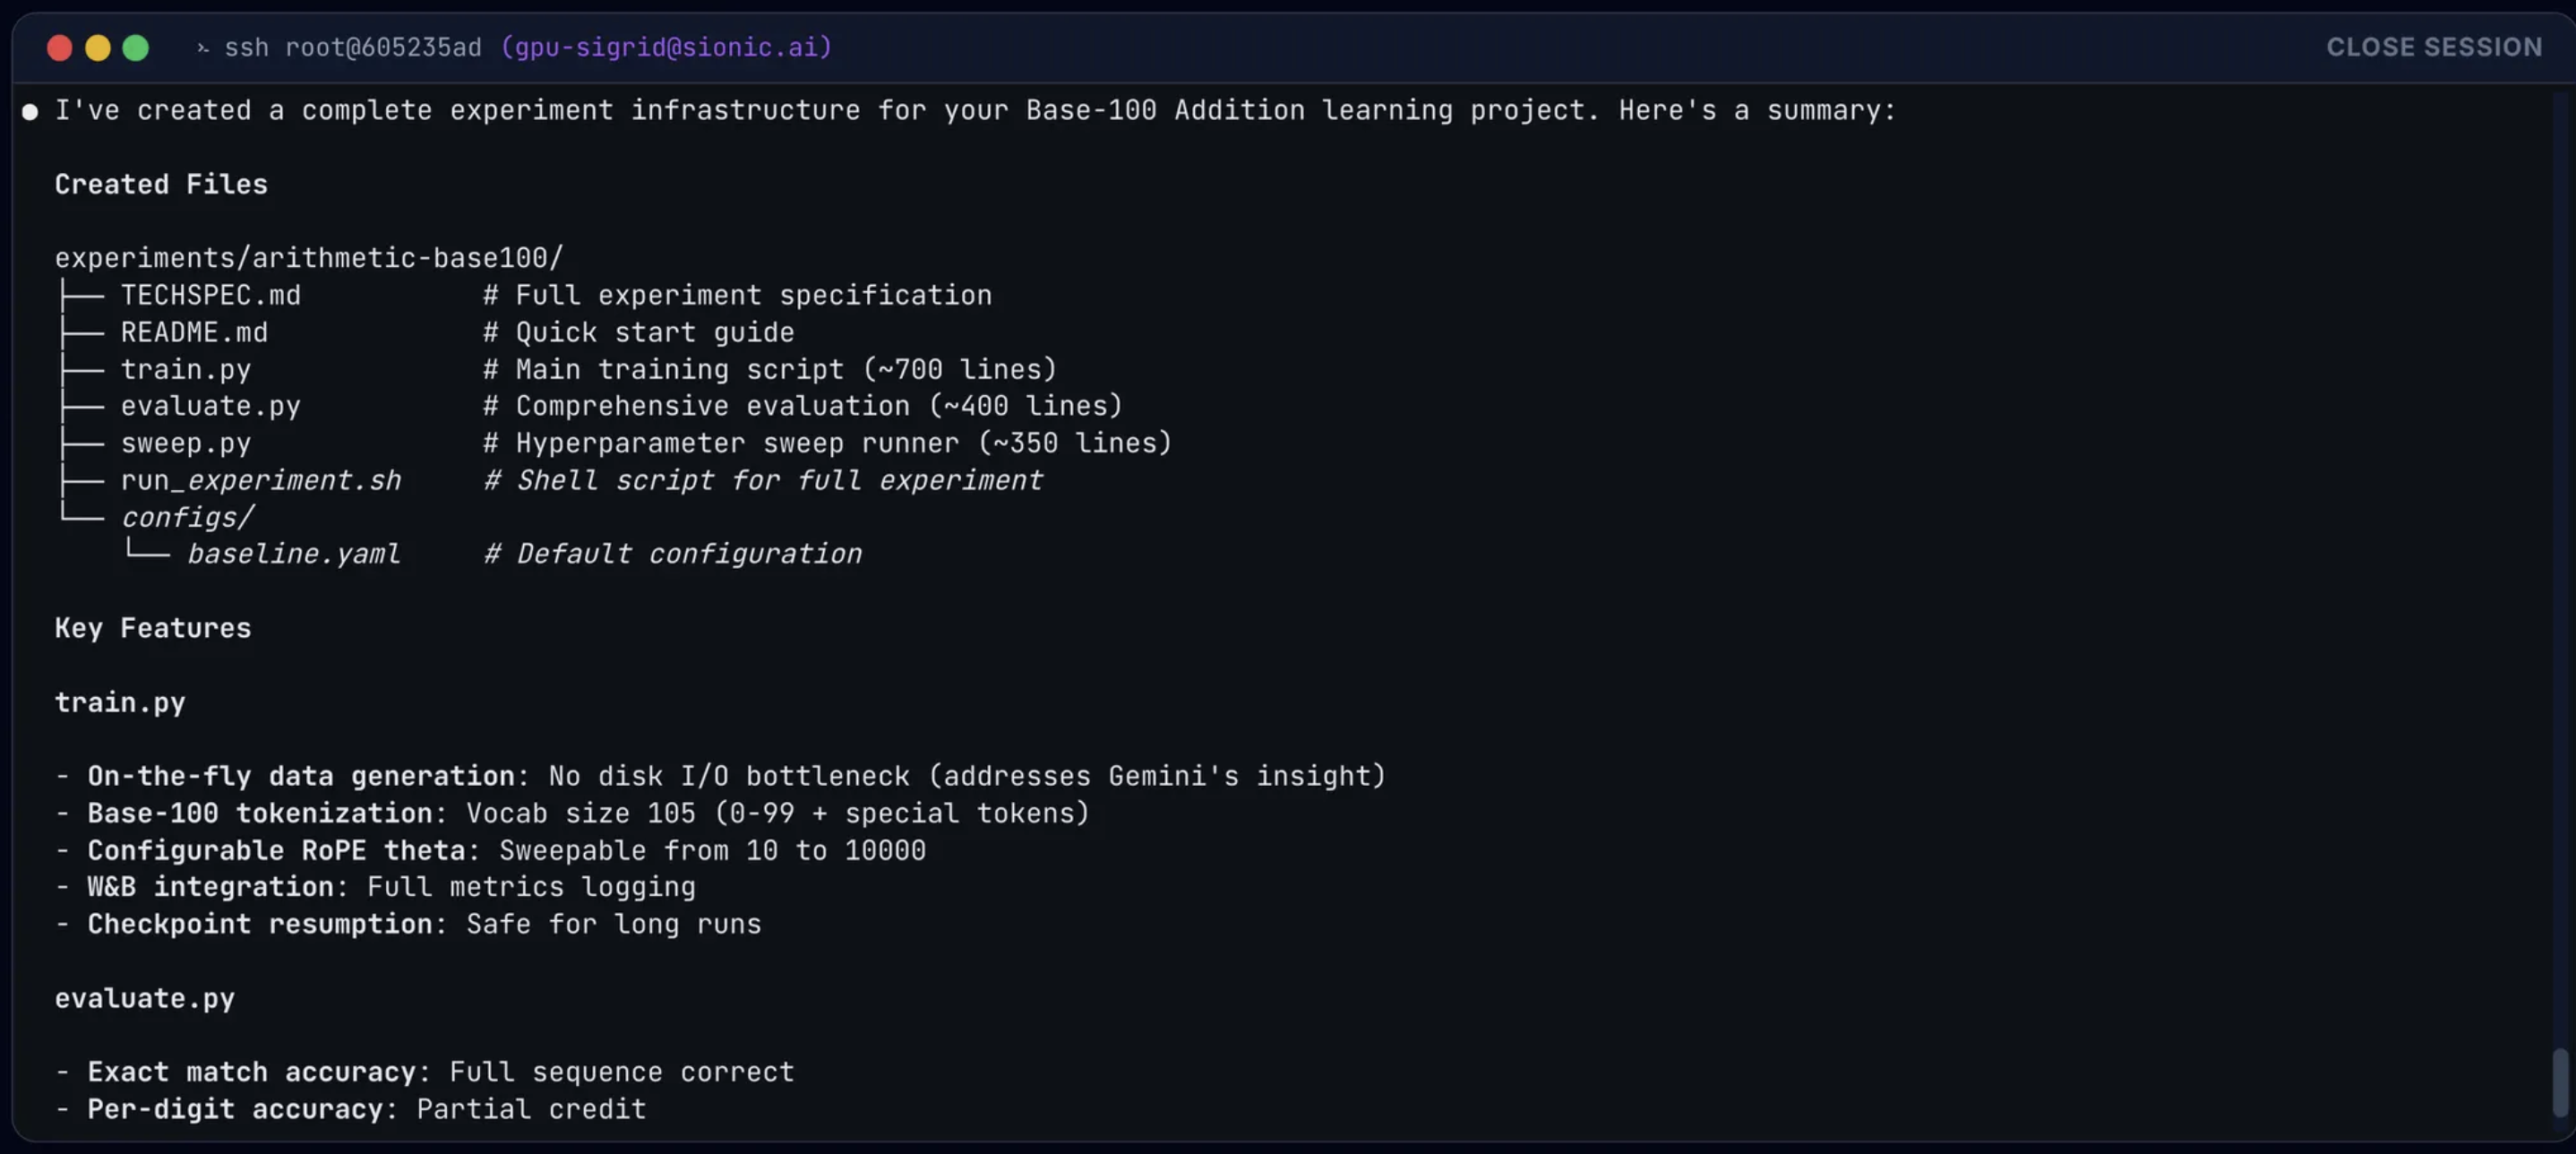Click the red close window dot
This screenshot has width=2576, height=1154.
(60, 48)
